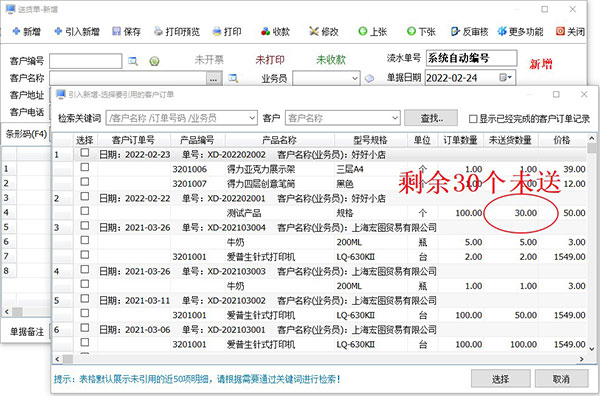Click the 产品编号 column header
The width and height of the screenshot is (600, 396).
(197, 140)
